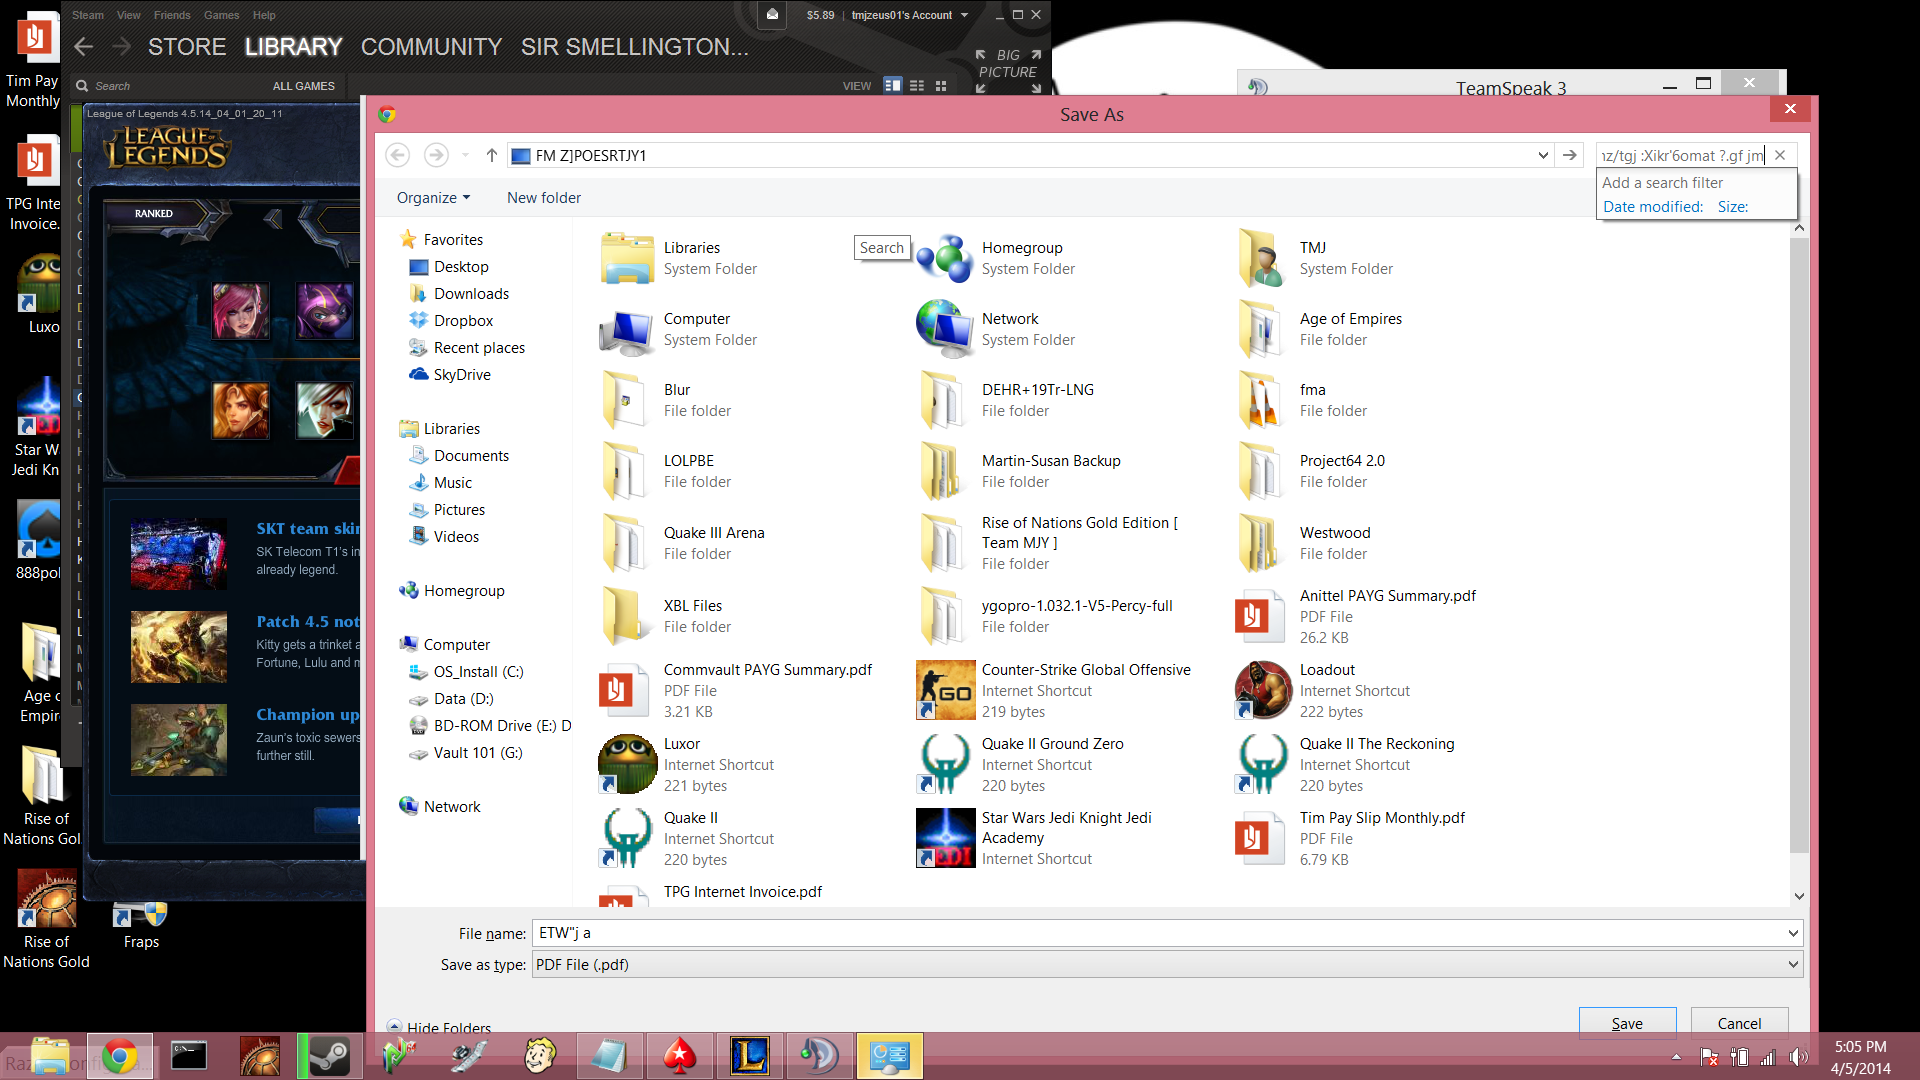Open the Save as type dropdown

point(1793,965)
